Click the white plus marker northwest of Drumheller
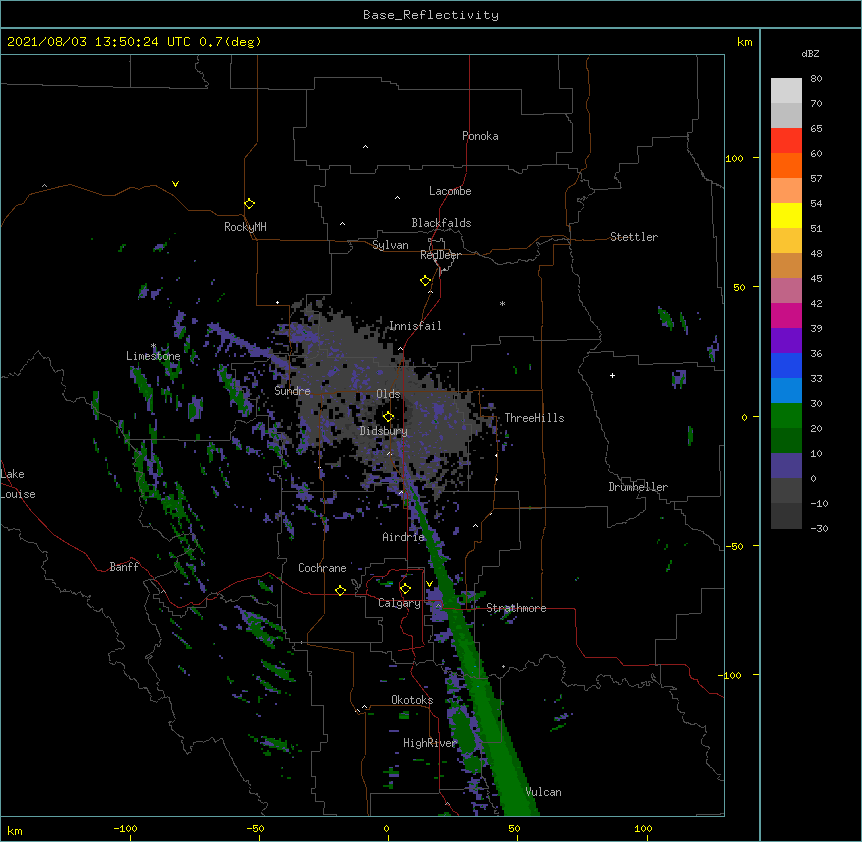 pyautogui.click(x=612, y=375)
